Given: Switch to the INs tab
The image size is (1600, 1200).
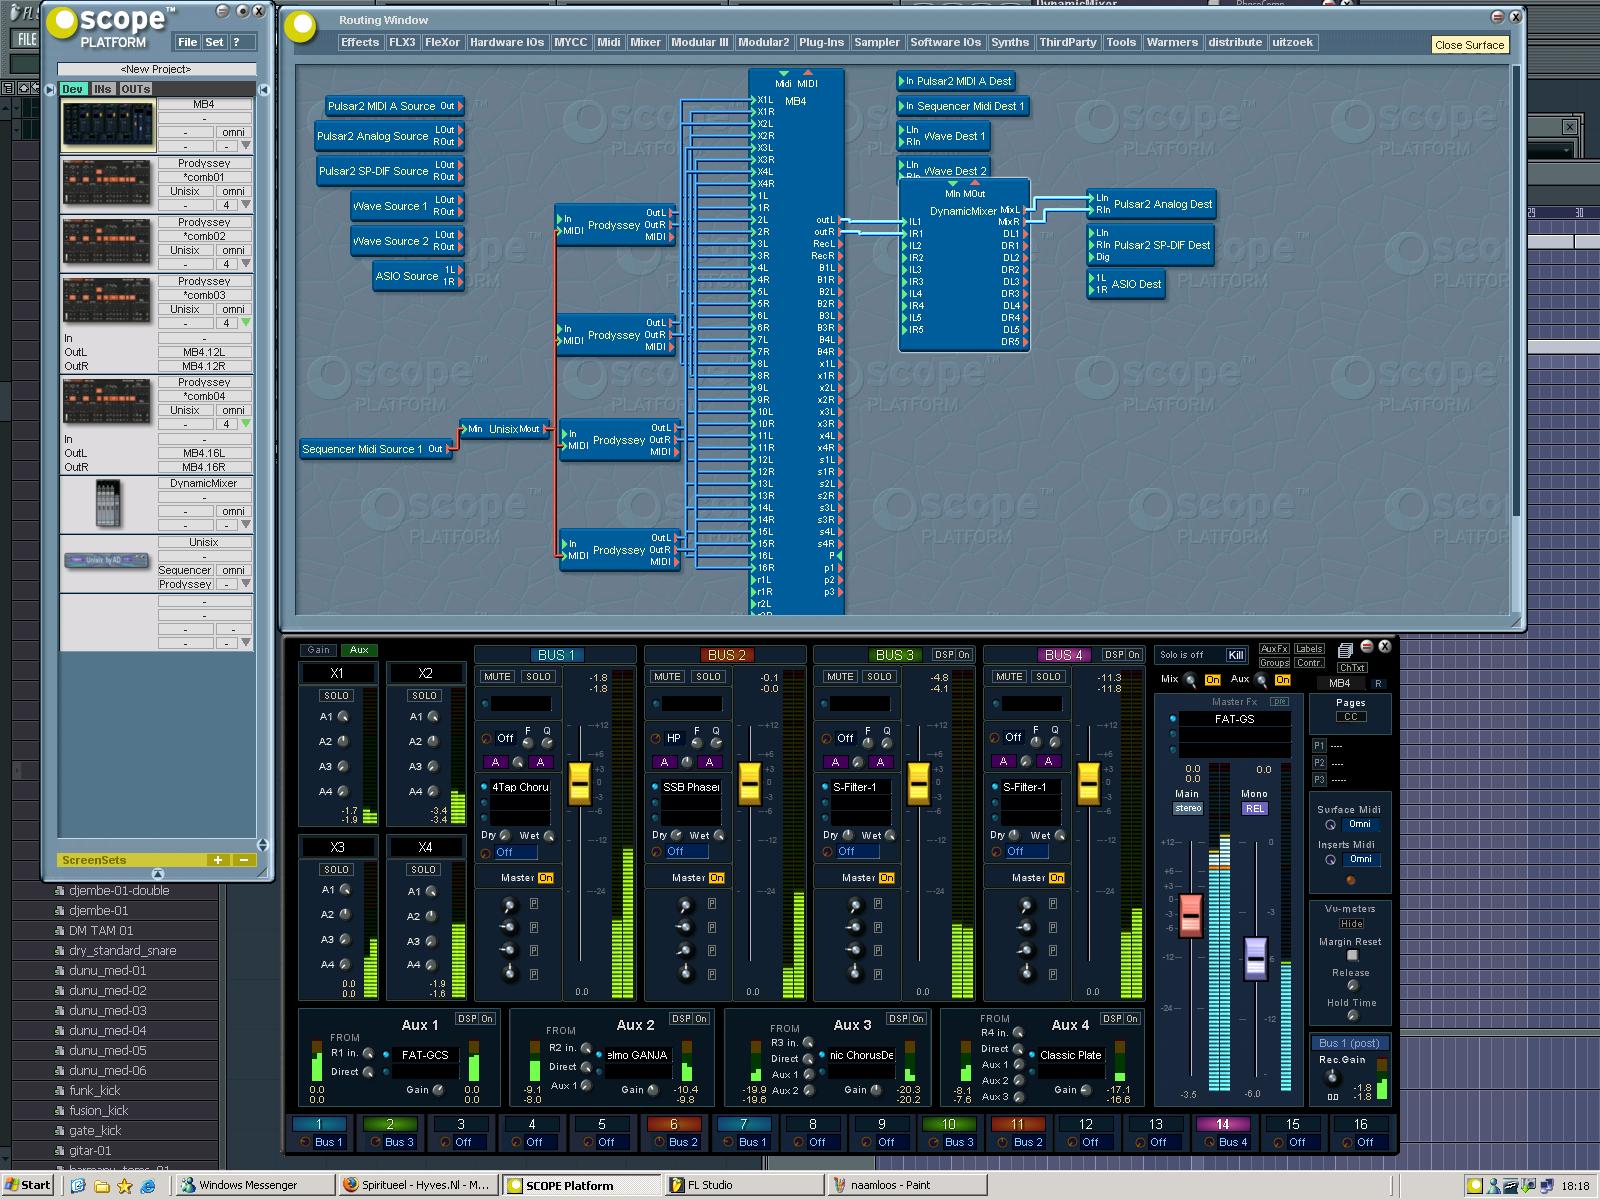Looking at the screenshot, I should tap(102, 89).
